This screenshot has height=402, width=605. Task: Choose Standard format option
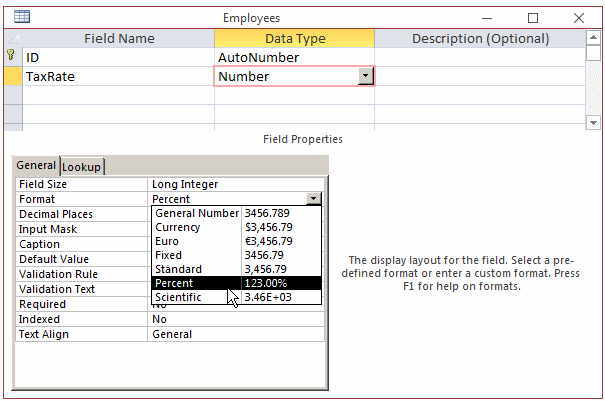(236, 269)
